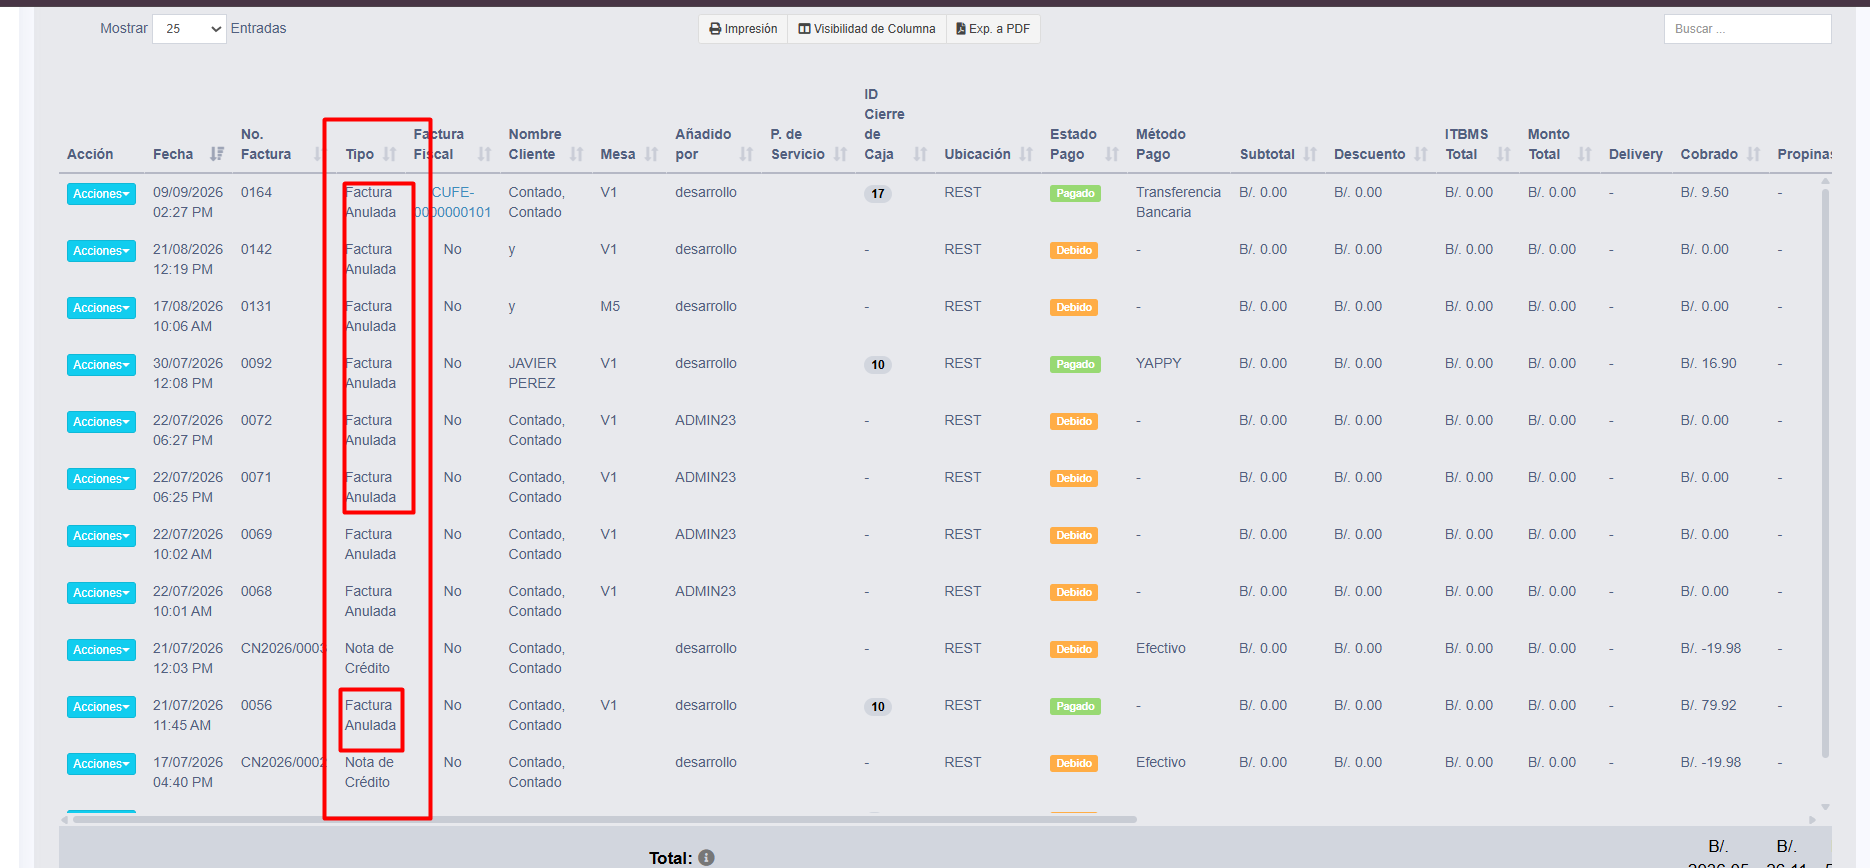Sort by Estado Pago column arrows
1870x868 pixels.
click(1112, 154)
